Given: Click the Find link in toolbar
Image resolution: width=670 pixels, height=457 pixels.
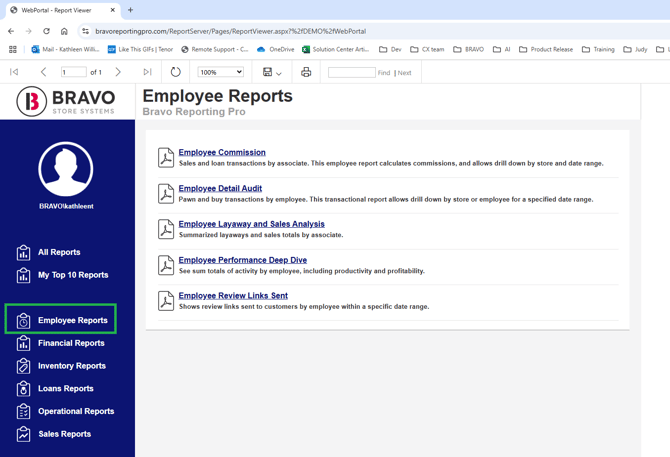Looking at the screenshot, I should tap(384, 73).
